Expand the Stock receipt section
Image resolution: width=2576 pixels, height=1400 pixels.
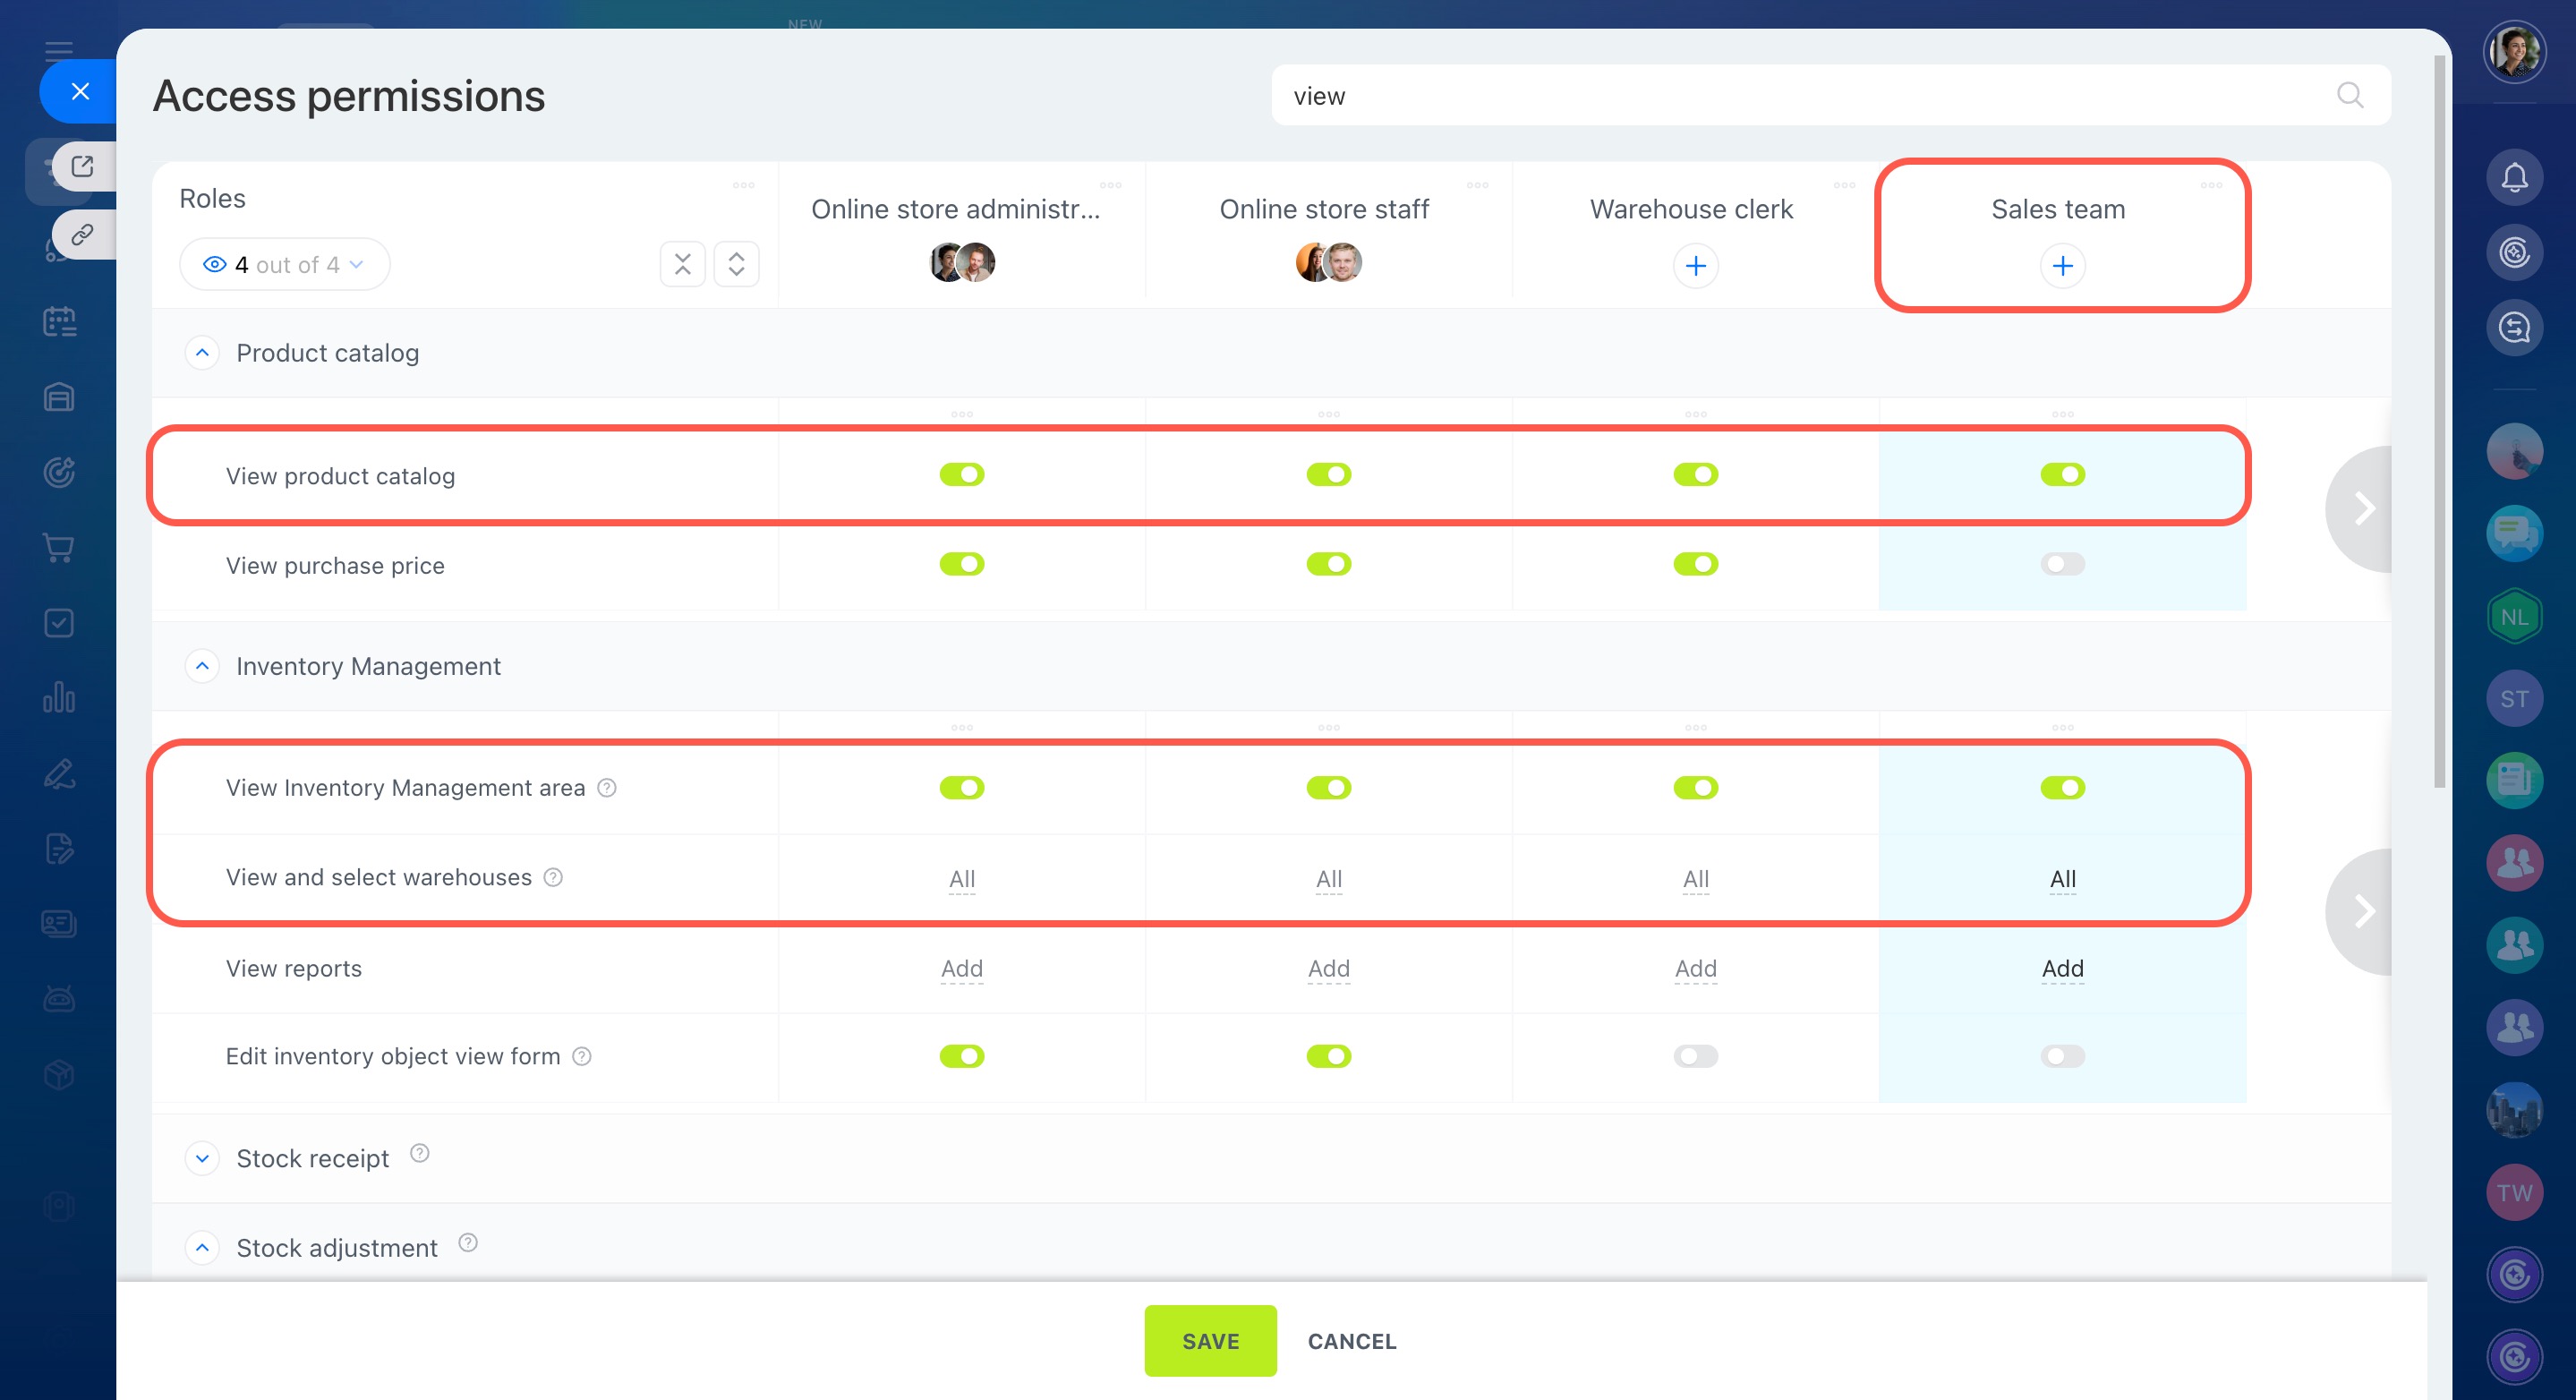(202, 1158)
